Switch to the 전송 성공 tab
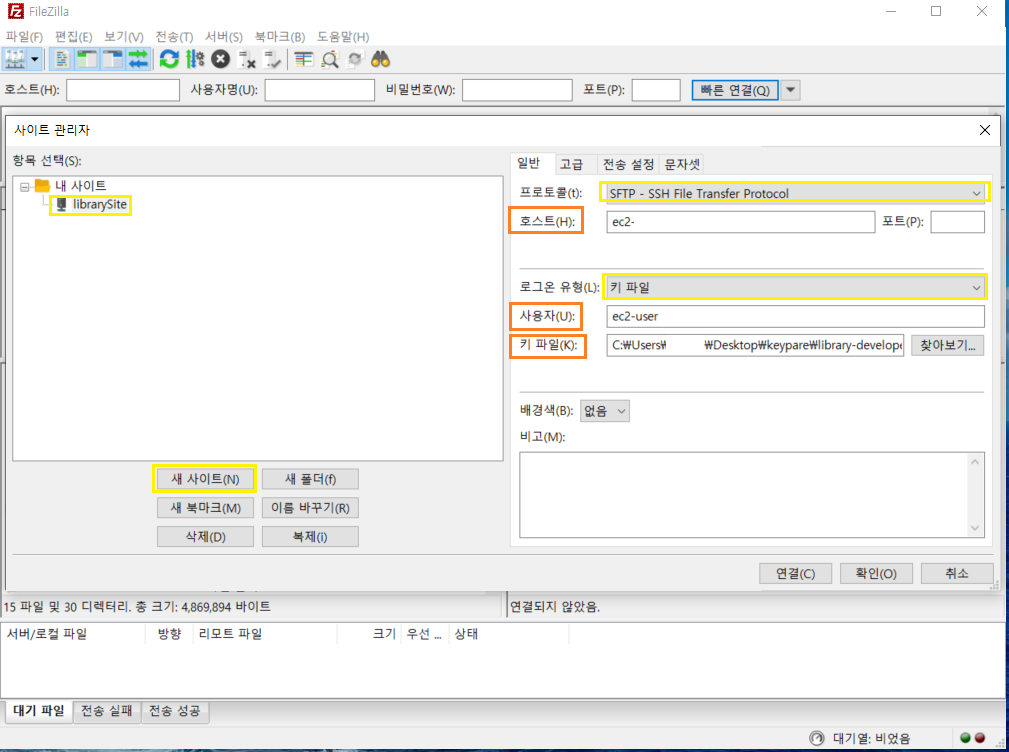 coord(175,711)
